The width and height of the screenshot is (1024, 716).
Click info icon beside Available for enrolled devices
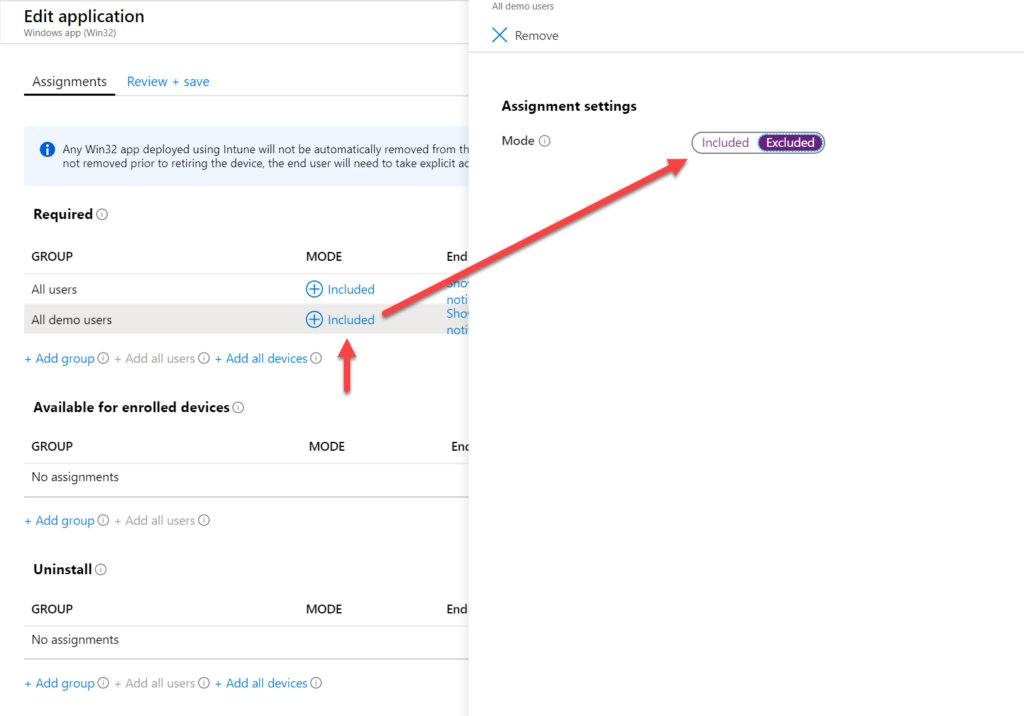click(236, 406)
